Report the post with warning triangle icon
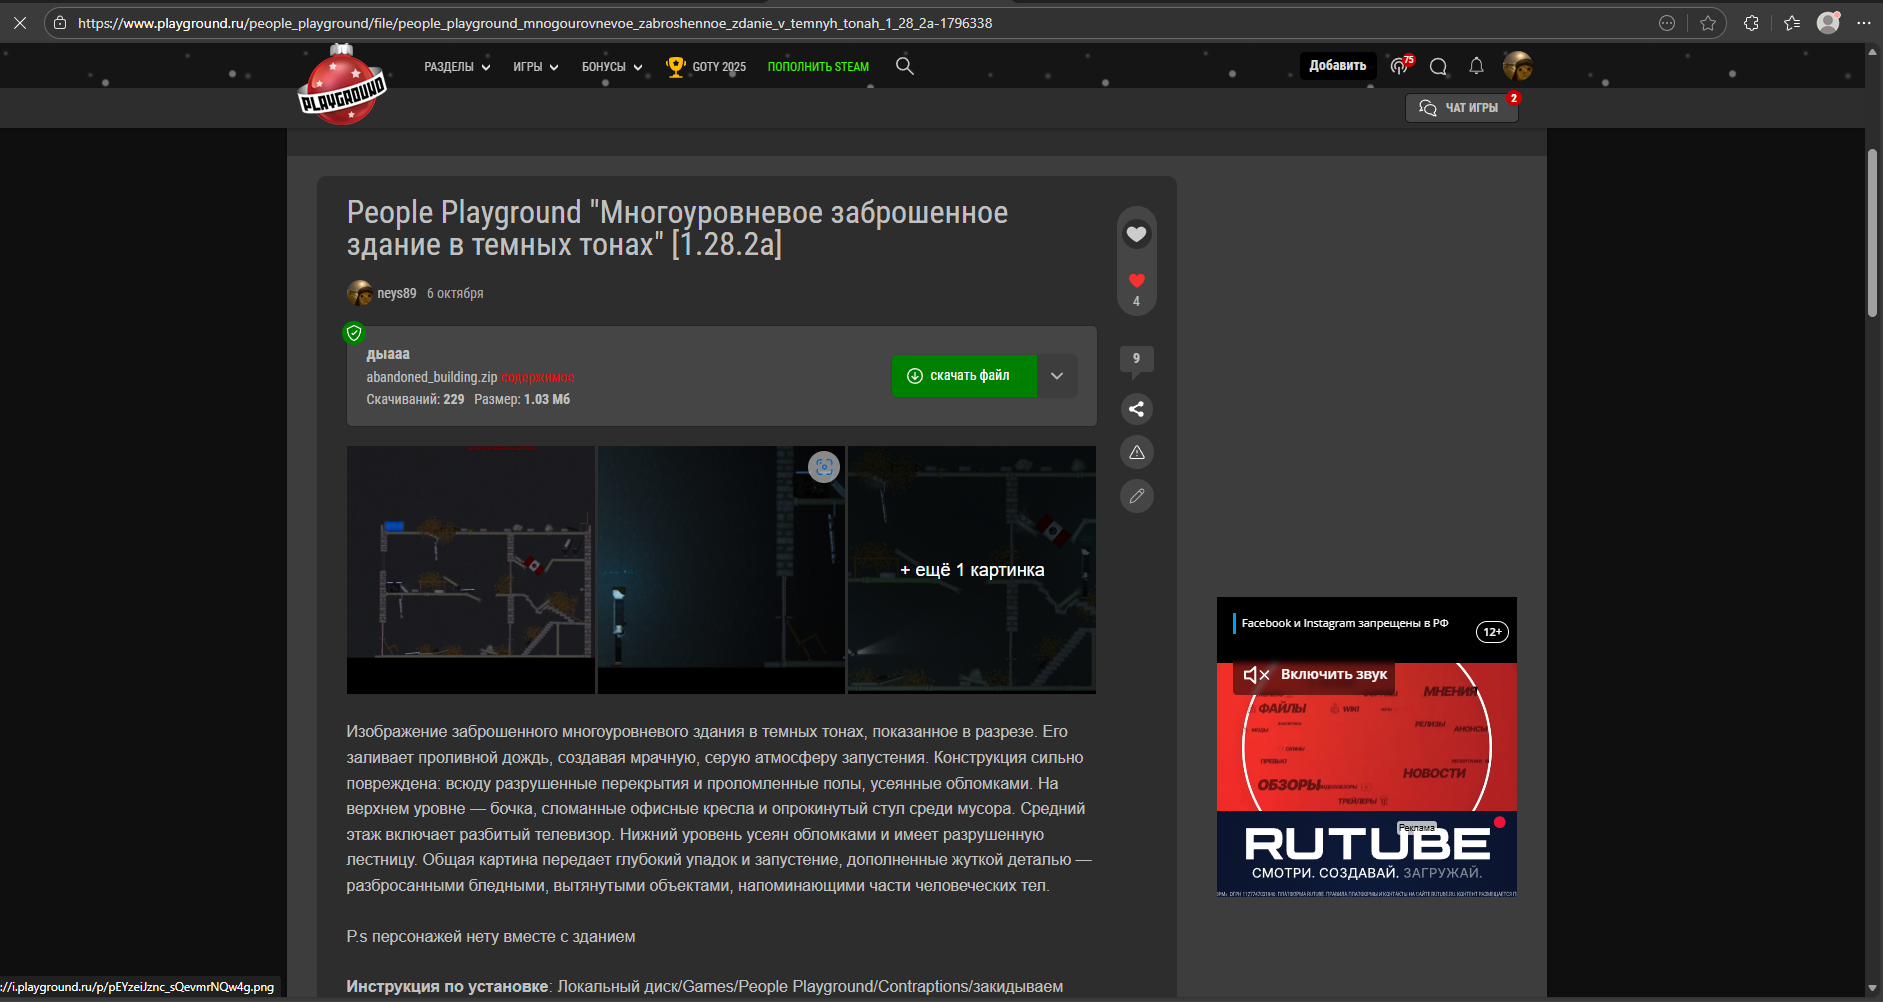This screenshot has width=1883, height=1002. click(x=1136, y=453)
